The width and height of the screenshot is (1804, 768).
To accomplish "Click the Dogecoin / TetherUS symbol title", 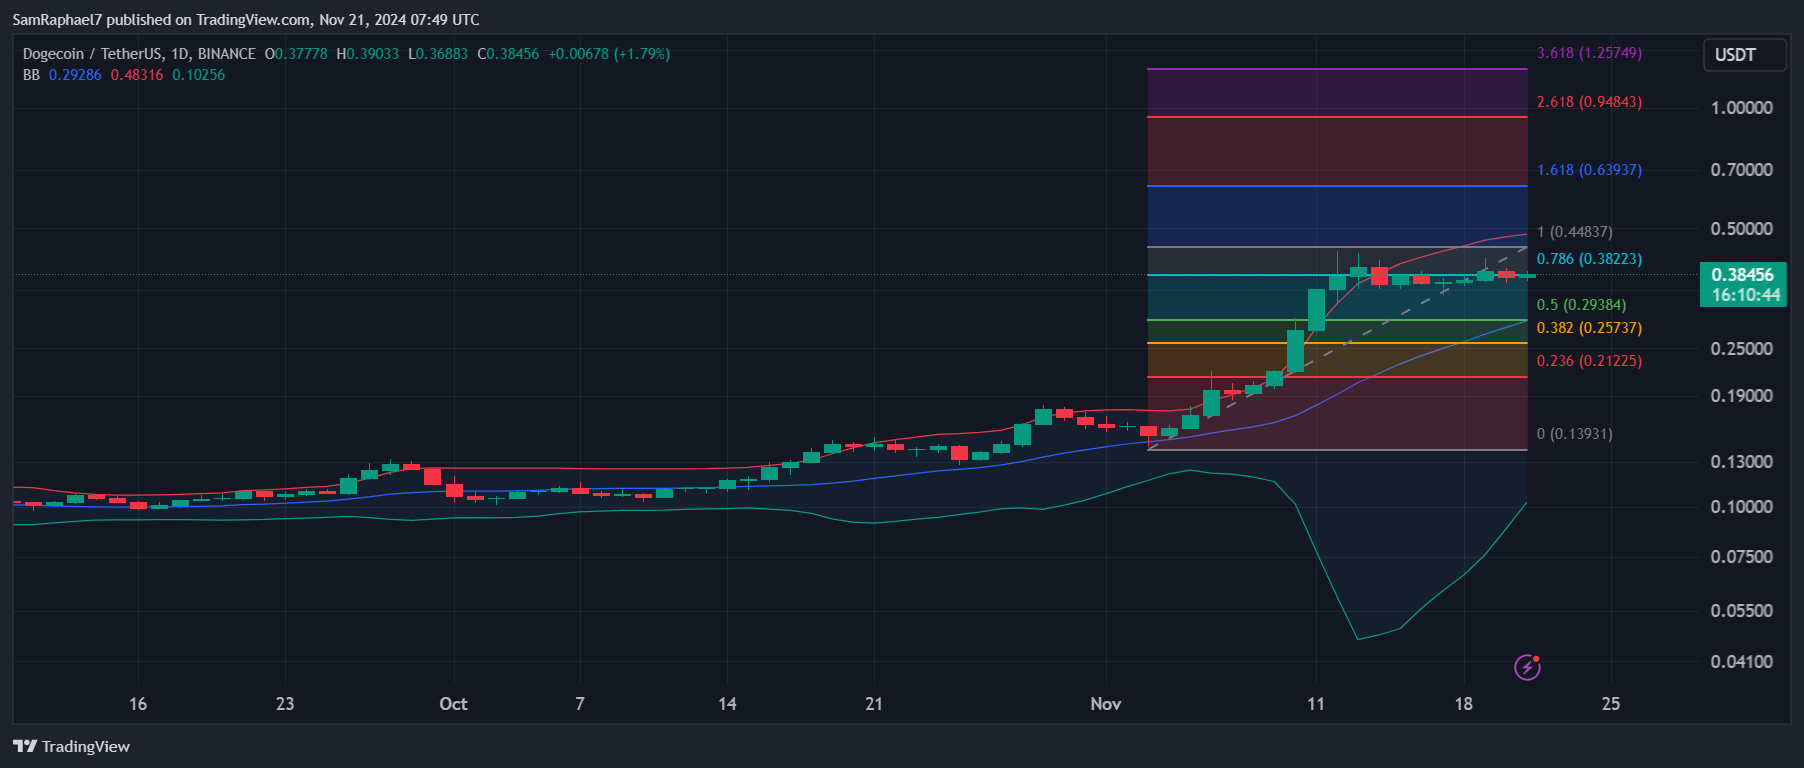I will click(139, 54).
